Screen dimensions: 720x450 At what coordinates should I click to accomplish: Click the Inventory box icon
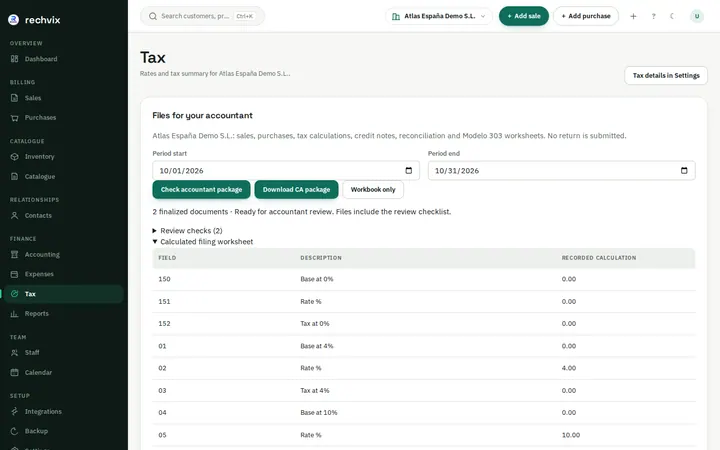pyautogui.click(x=15, y=157)
